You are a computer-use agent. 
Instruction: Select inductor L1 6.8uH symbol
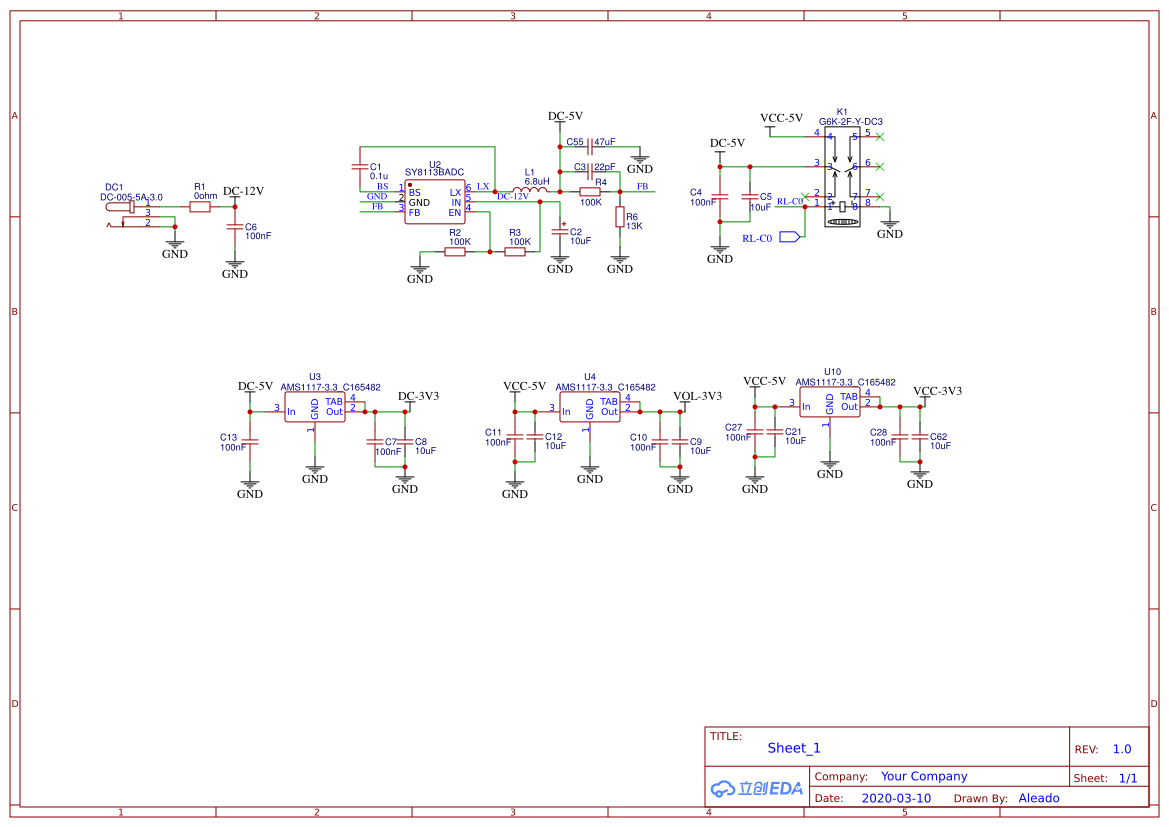[530, 190]
